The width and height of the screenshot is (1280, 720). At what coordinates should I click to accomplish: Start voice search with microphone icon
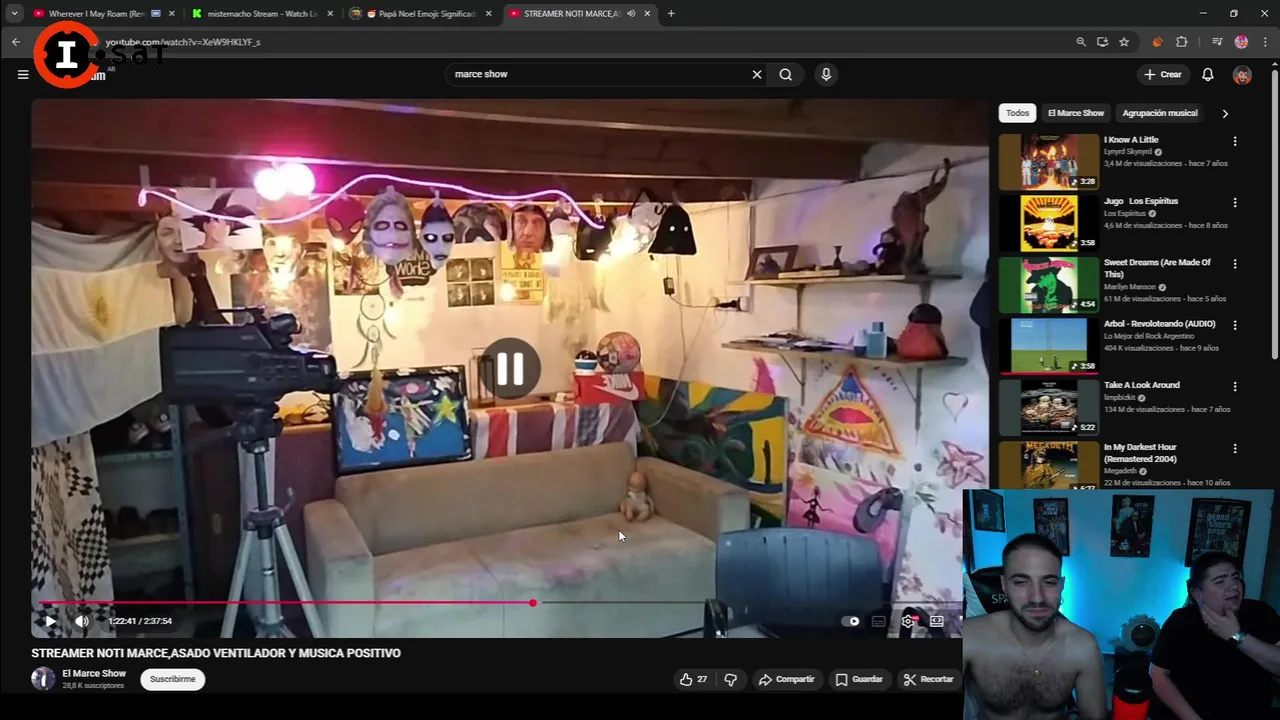(x=826, y=74)
